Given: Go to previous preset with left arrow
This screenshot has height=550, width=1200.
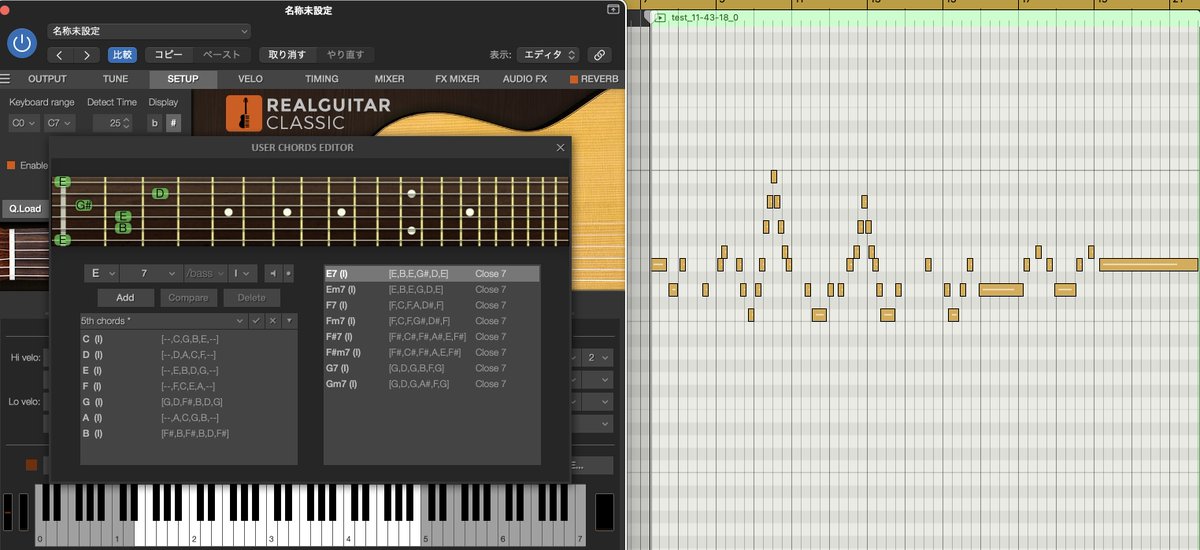Looking at the screenshot, I should point(62,55).
